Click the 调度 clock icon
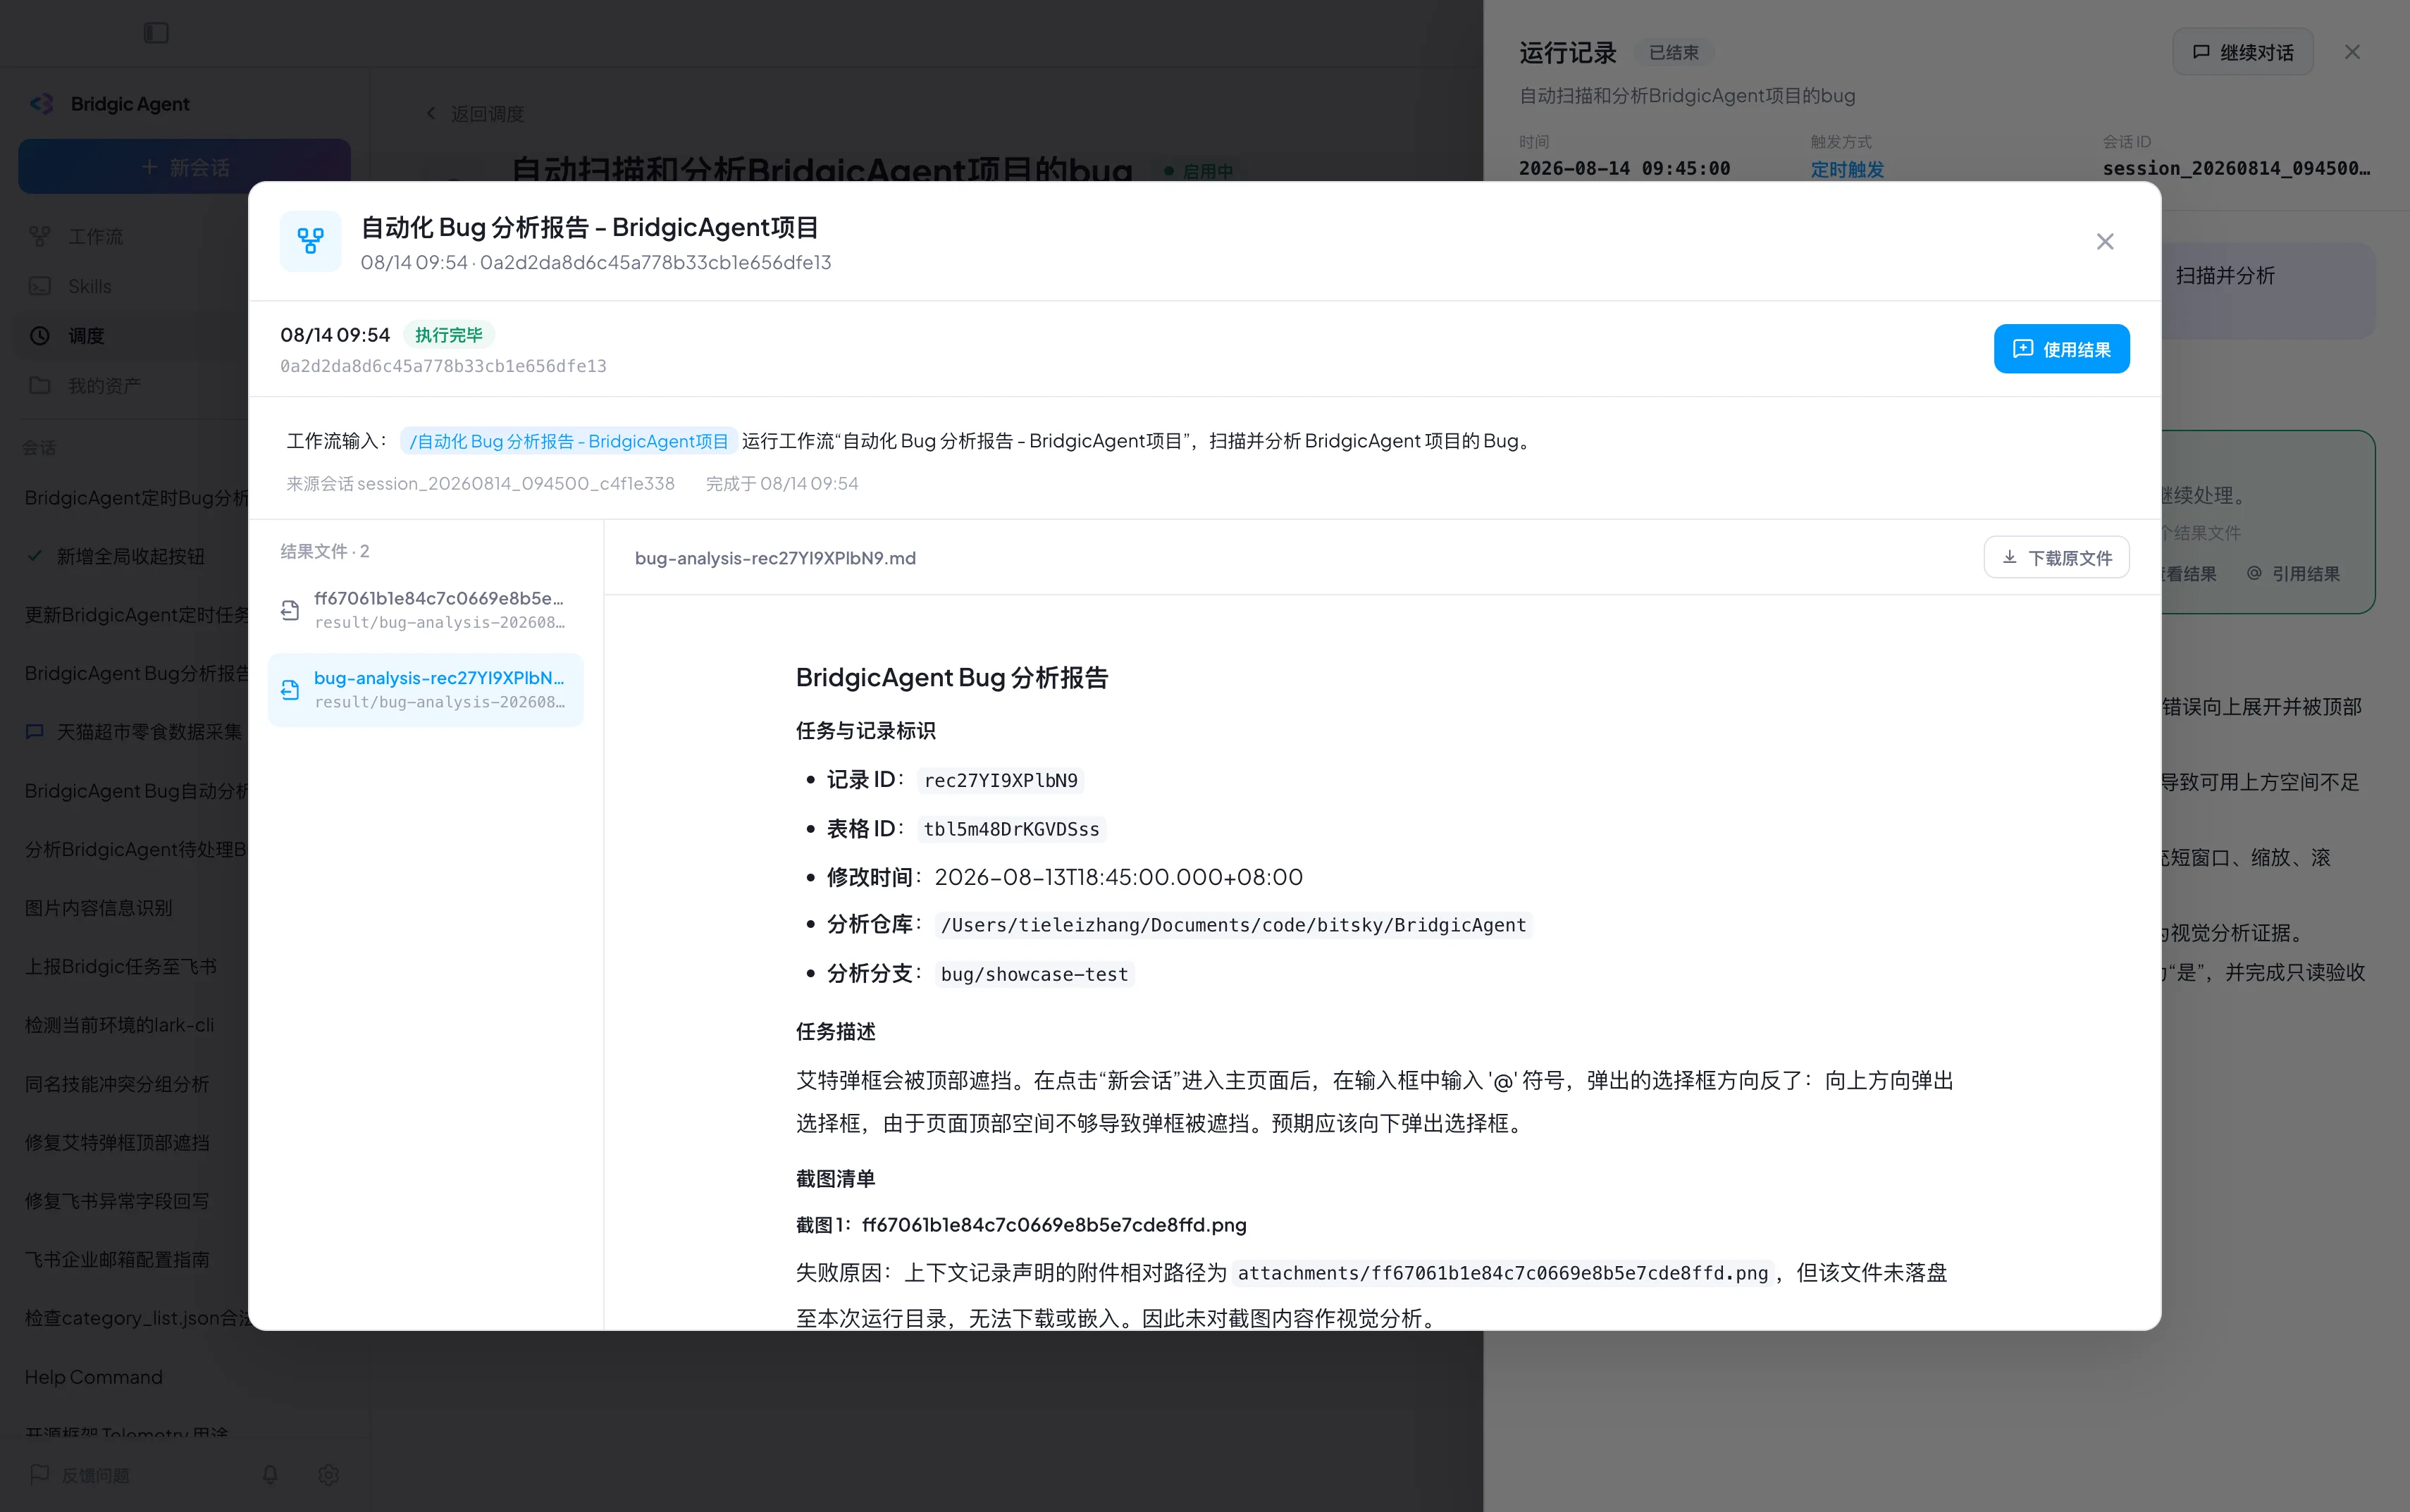The height and width of the screenshot is (1512, 2410). coord(40,336)
